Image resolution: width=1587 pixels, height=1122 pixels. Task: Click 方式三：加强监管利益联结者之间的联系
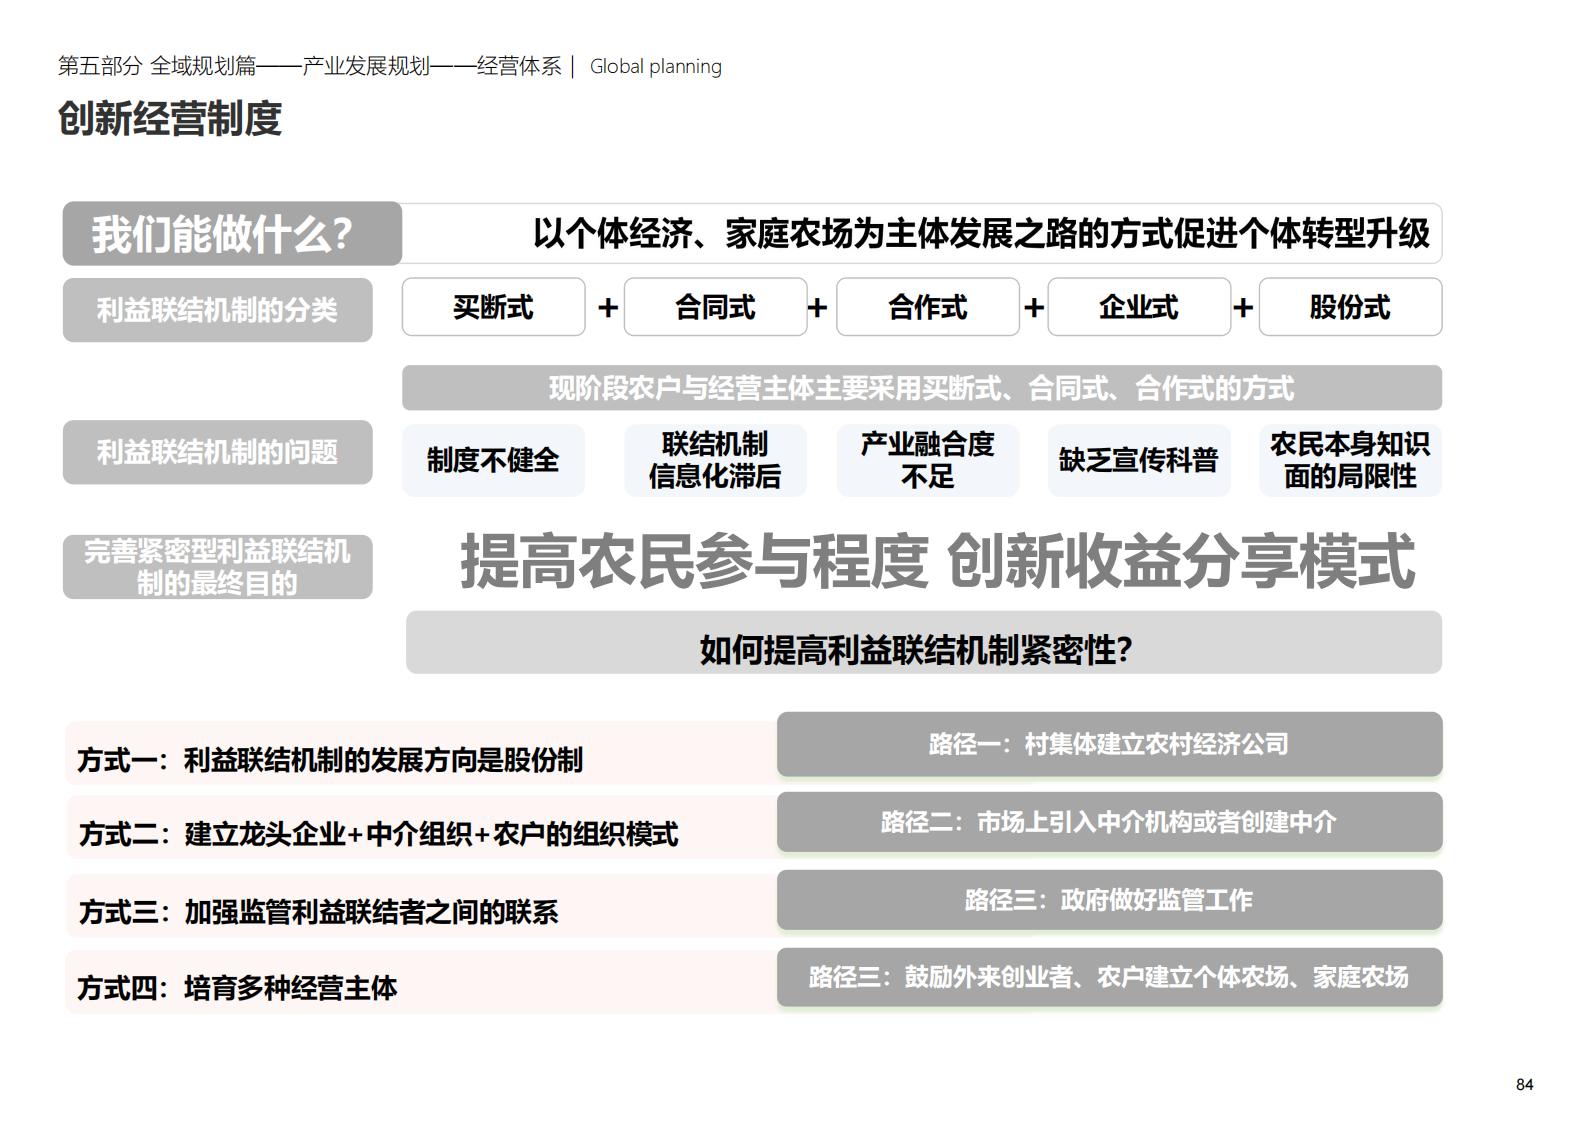coord(318,912)
